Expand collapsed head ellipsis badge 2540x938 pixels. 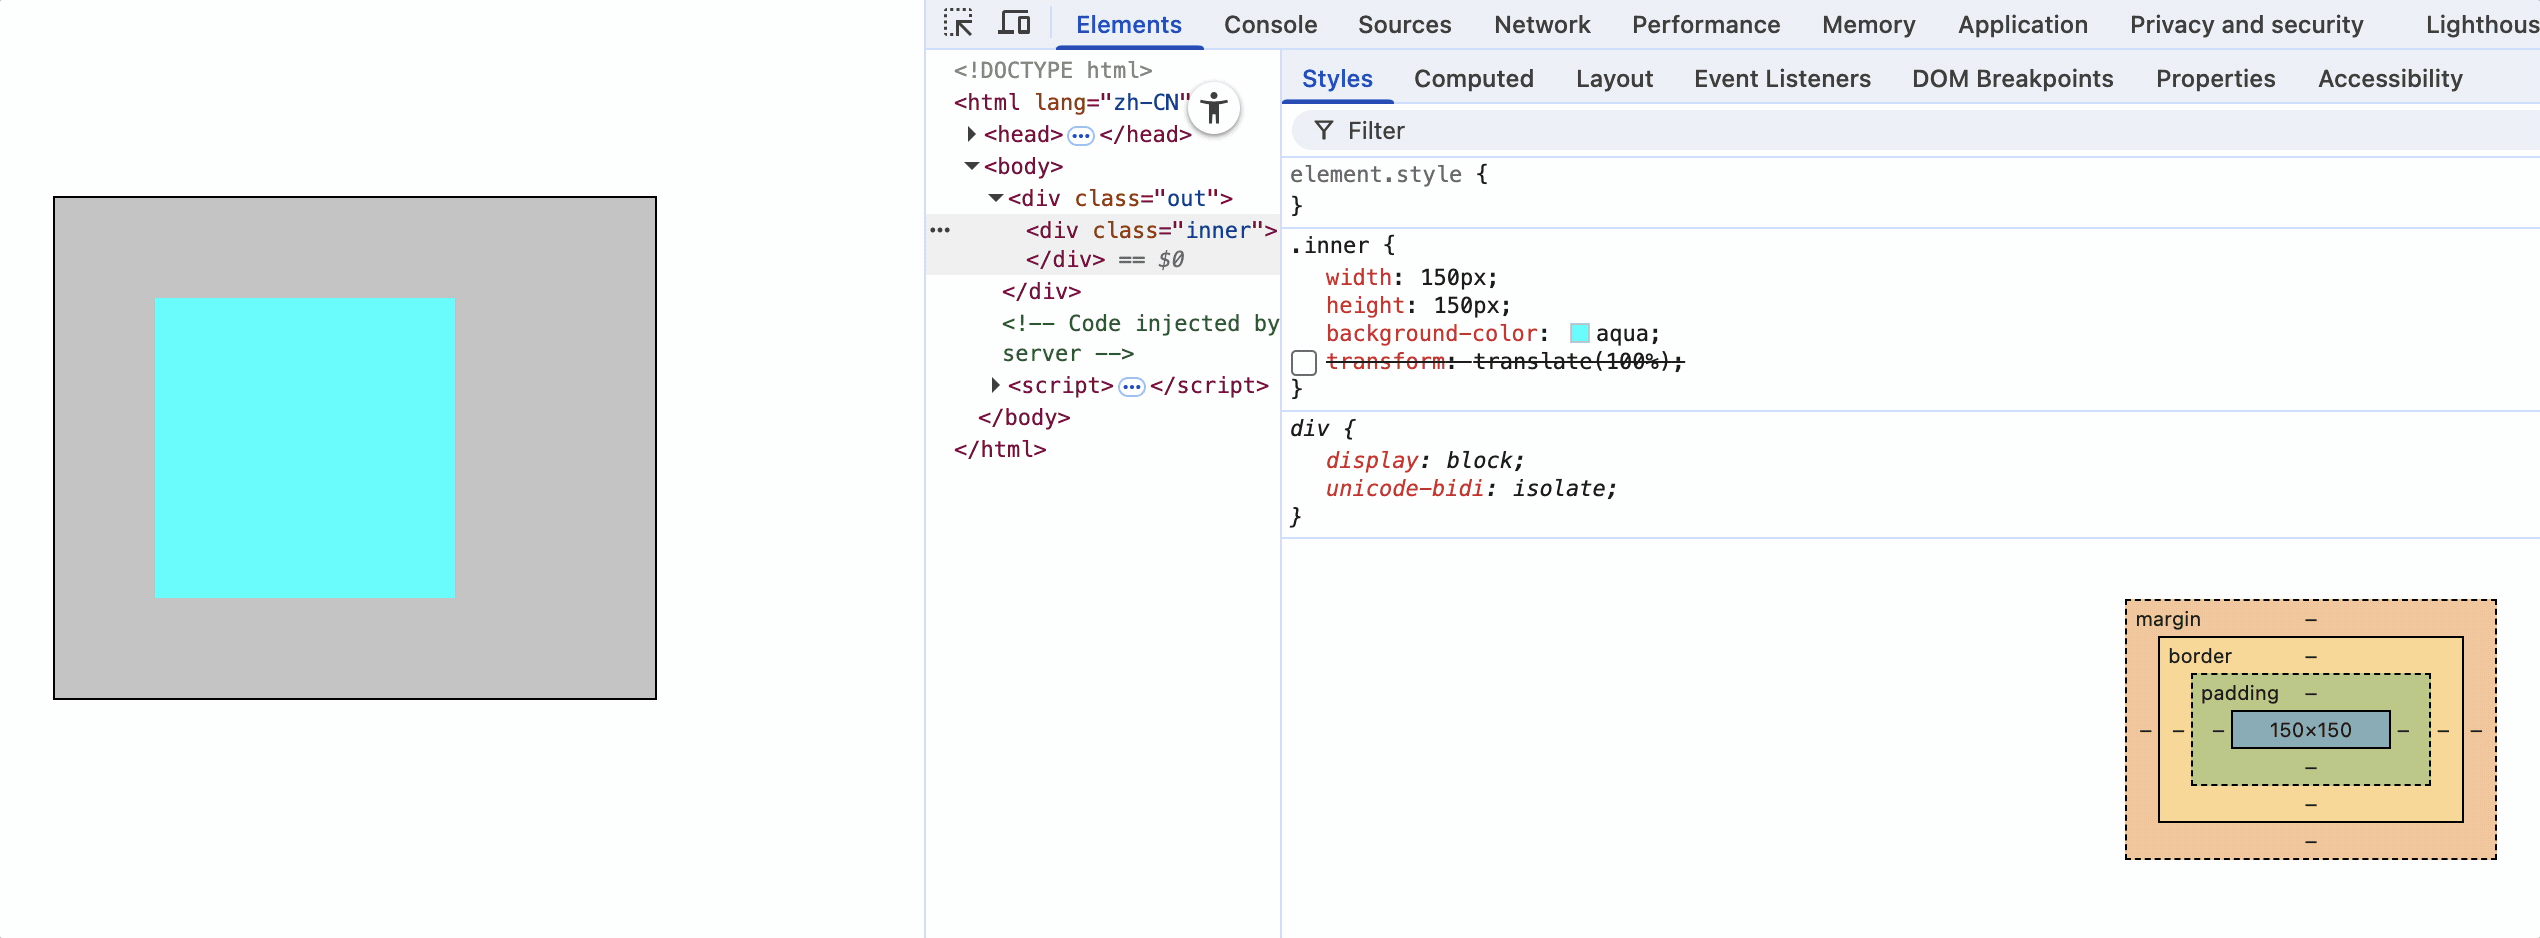point(1081,135)
